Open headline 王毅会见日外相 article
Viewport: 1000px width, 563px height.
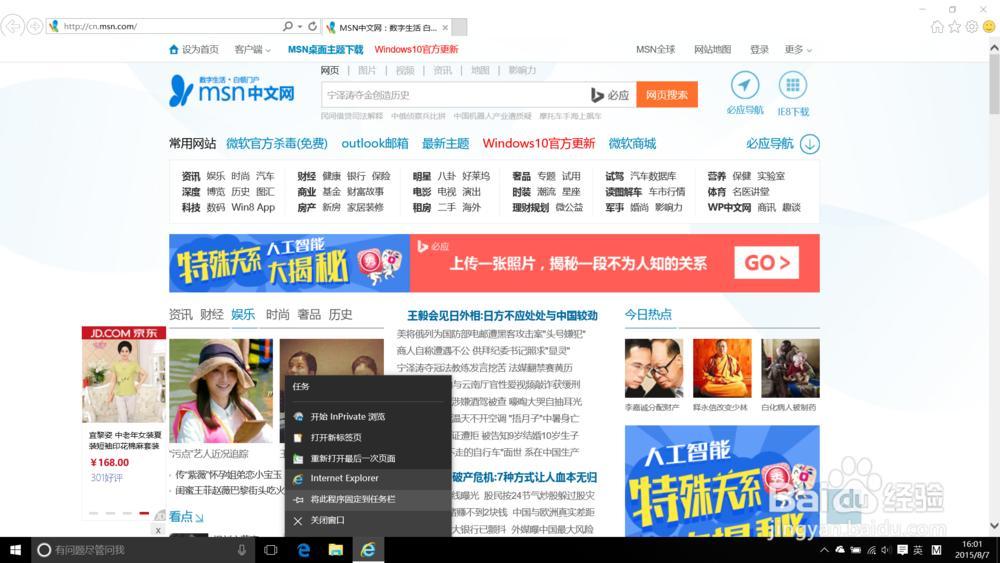[x=502, y=315]
